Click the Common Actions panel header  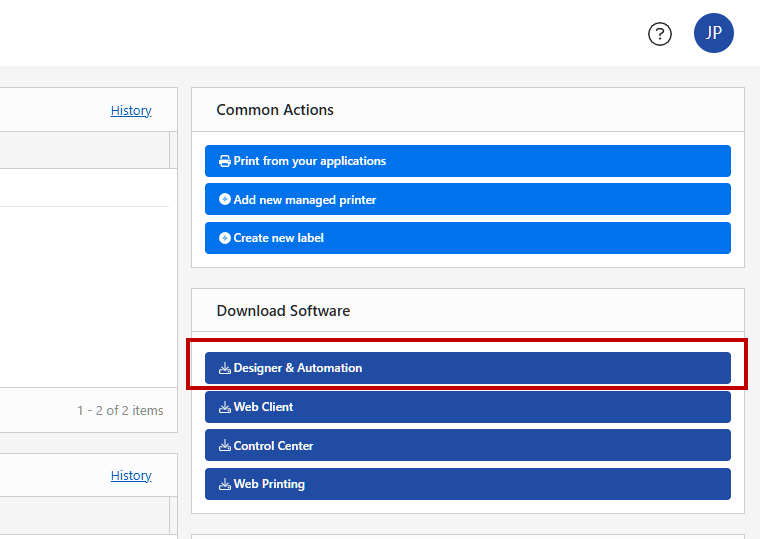(x=468, y=110)
